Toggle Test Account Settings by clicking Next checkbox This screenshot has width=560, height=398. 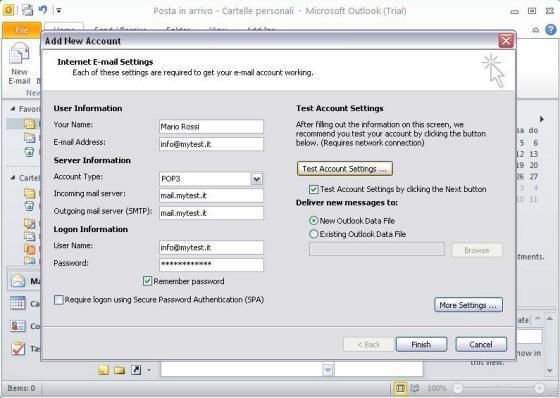point(314,189)
